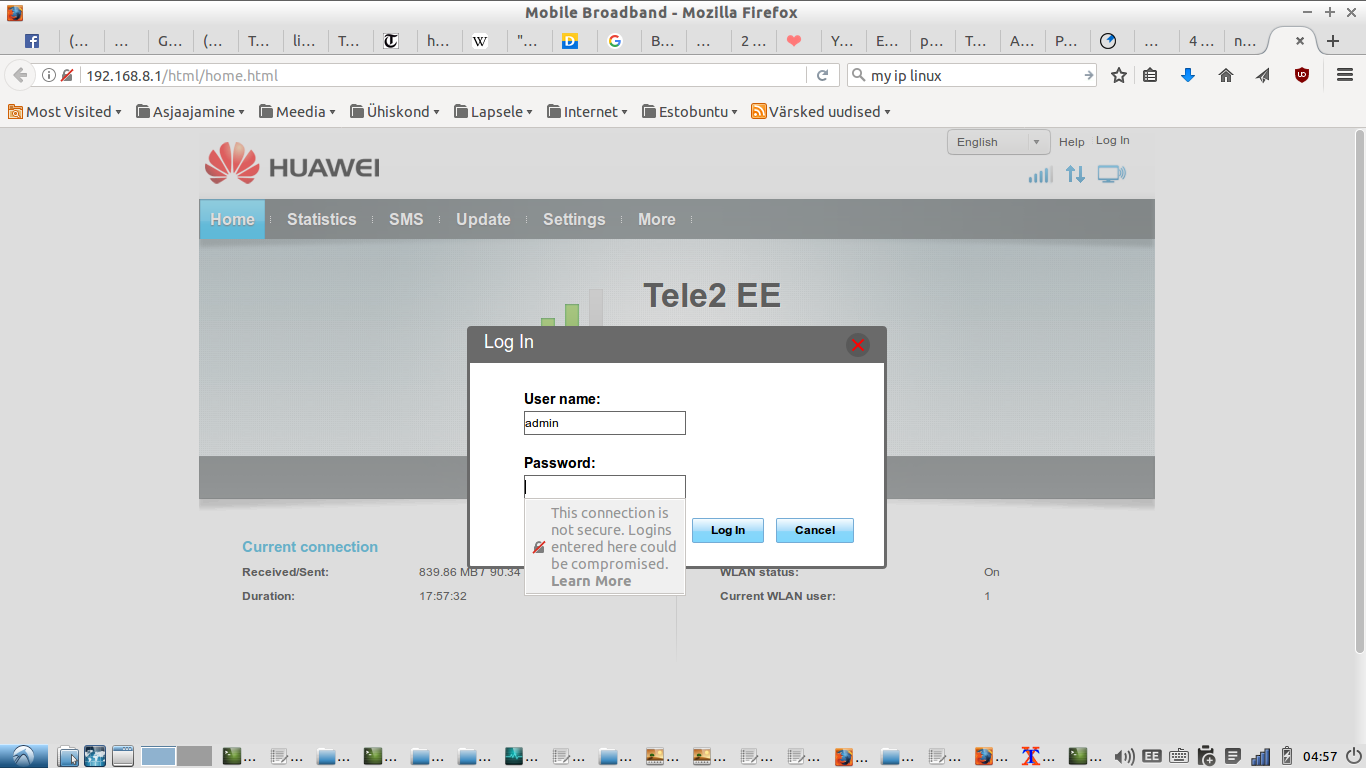Expand the Estobuntu bookmarks folder
1366x768 pixels.
coord(690,112)
